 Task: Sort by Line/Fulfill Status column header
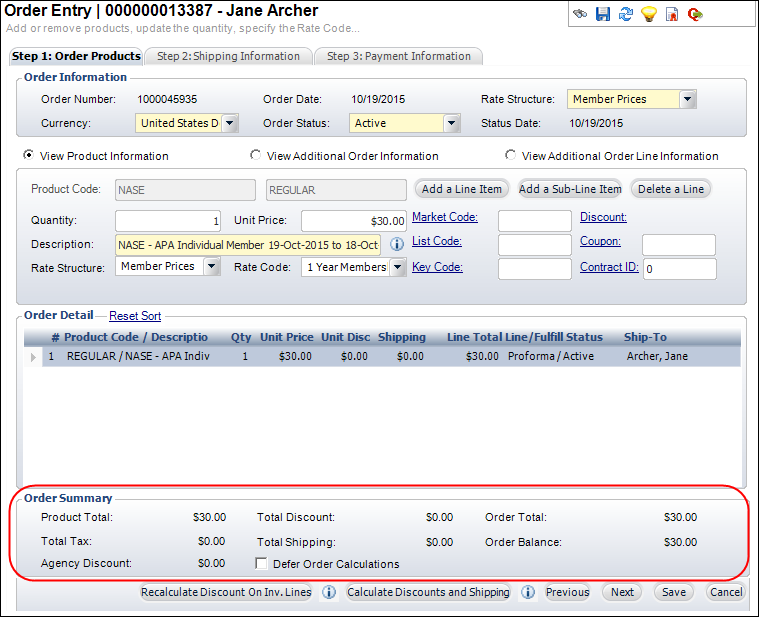(x=554, y=337)
